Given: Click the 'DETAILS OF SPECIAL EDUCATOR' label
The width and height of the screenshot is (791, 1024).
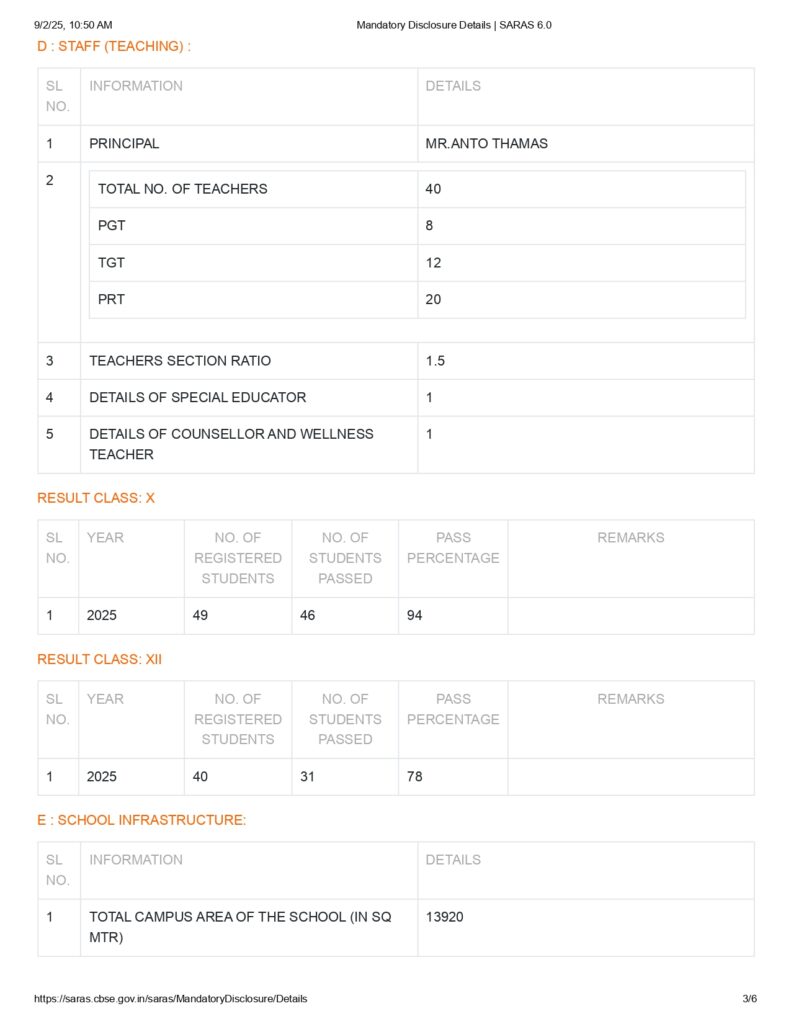Looking at the screenshot, I should click(x=197, y=397).
